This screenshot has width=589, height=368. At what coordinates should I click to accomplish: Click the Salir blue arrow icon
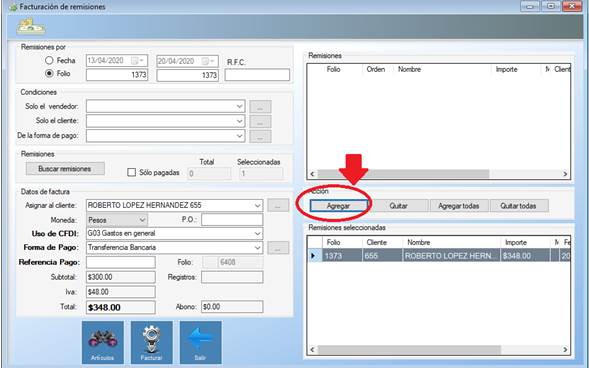200,342
